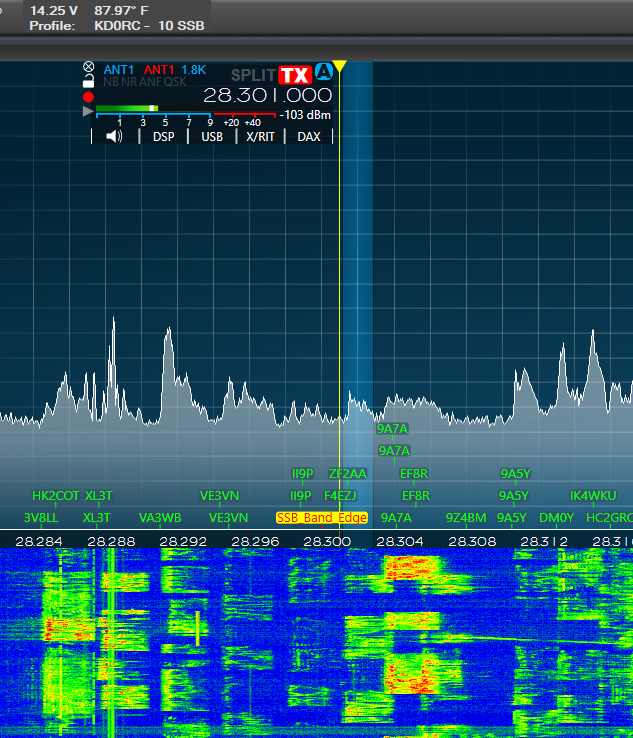
Task: Click the 28.312 frequency axis label
Action: coord(544,542)
